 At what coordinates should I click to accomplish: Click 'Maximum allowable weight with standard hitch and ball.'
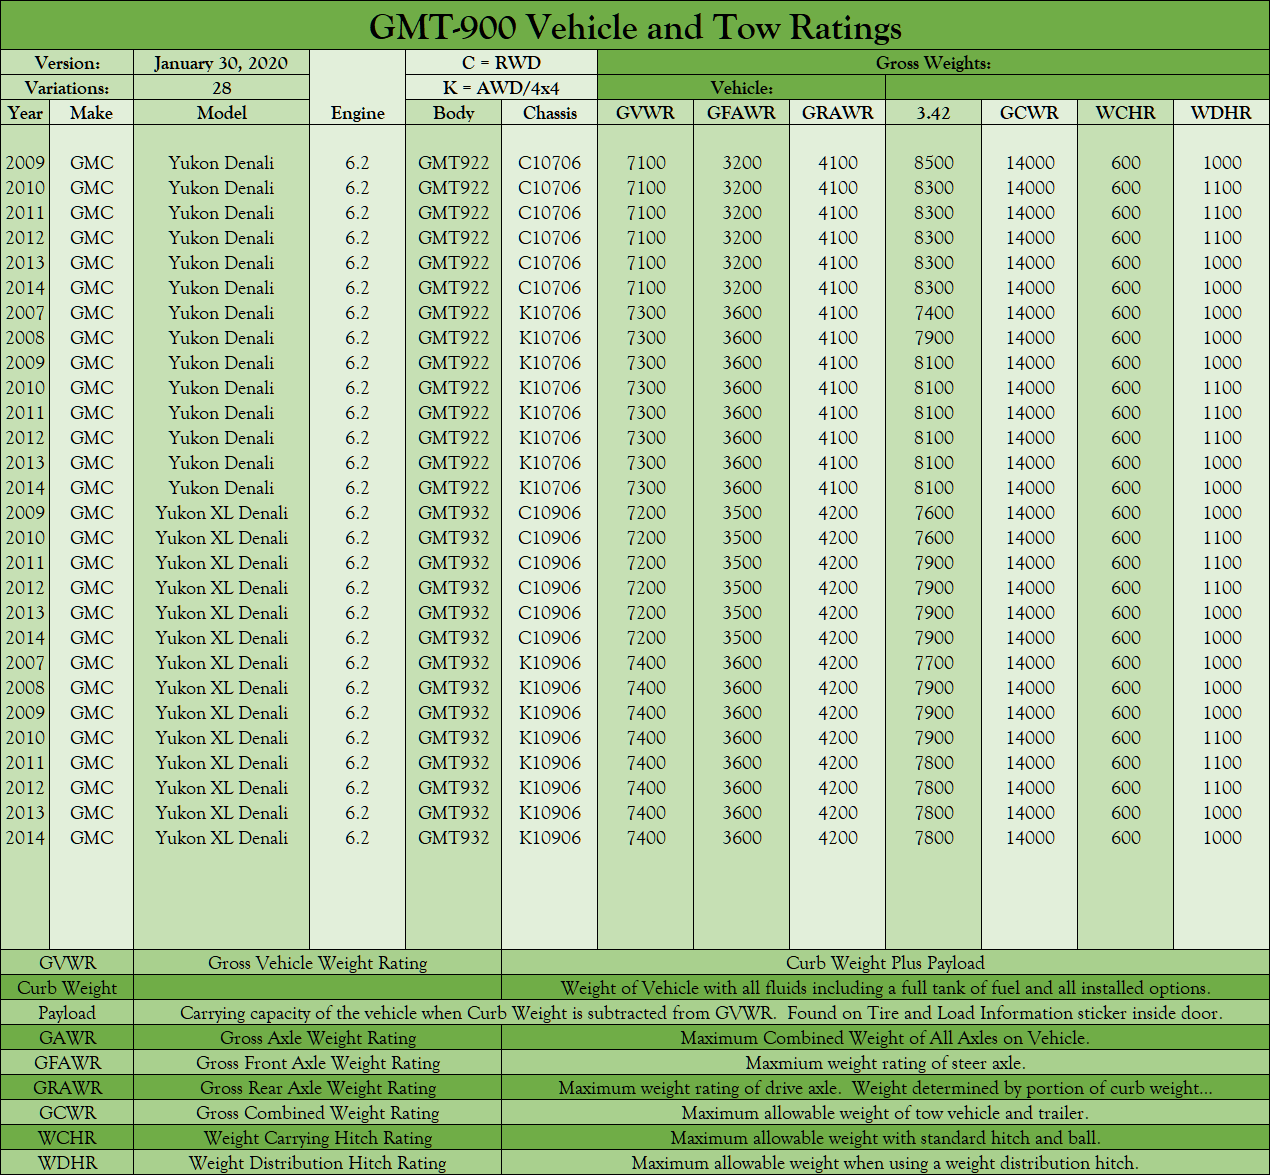(x=885, y=1138)
